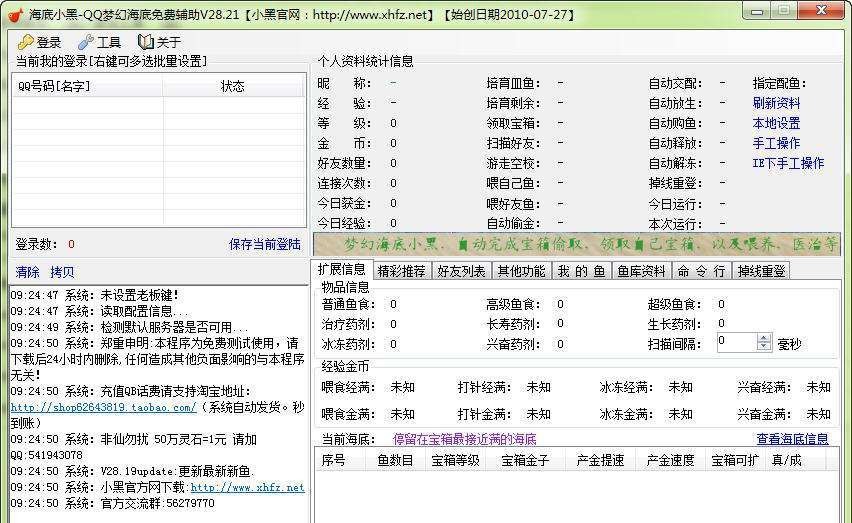Click the 扫描间隔 milliseconds input field
852x523 pixels.
[737, 342]
